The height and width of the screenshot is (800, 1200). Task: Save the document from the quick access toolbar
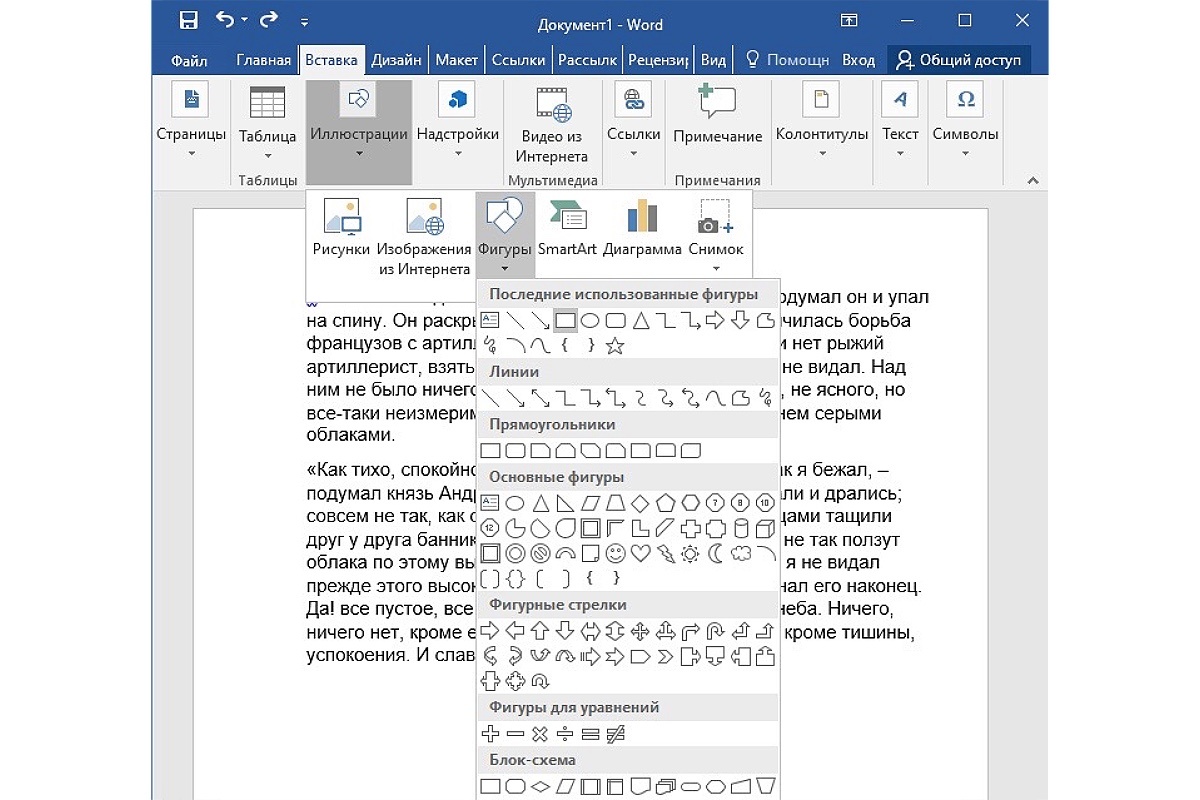pyautogui.click(x=187, y=21)
